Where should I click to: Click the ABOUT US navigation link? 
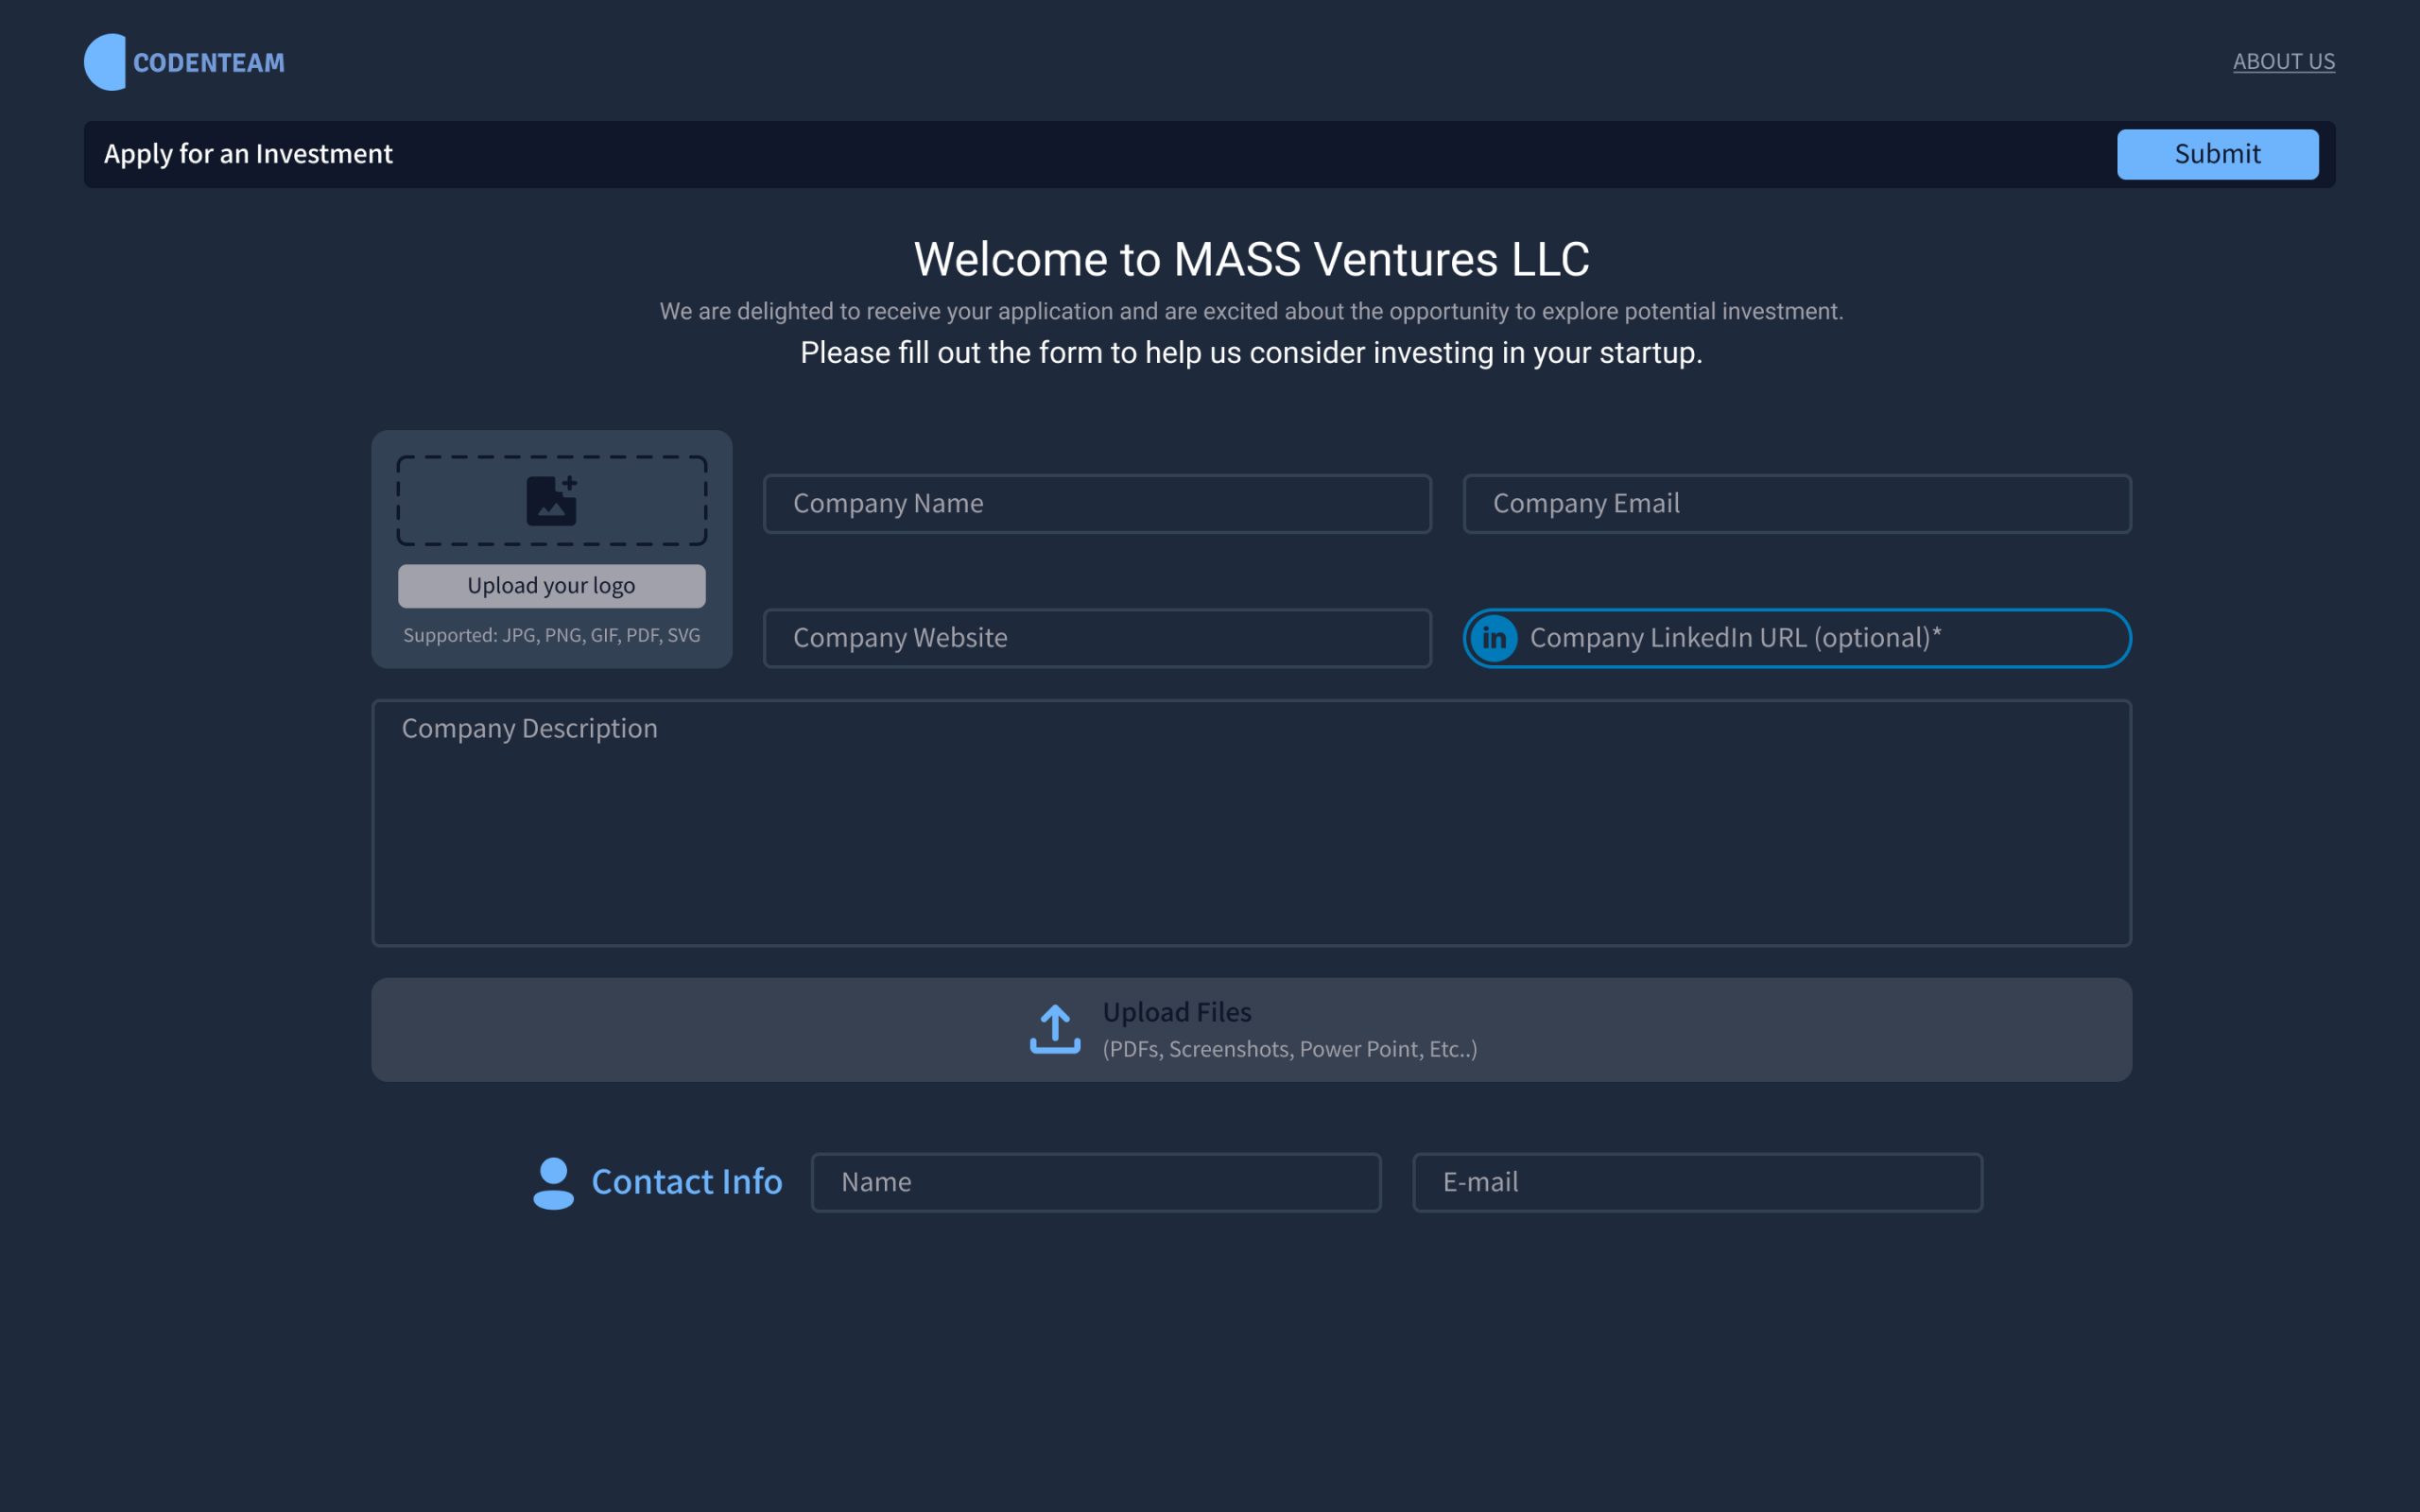[x=2284, y=60]
